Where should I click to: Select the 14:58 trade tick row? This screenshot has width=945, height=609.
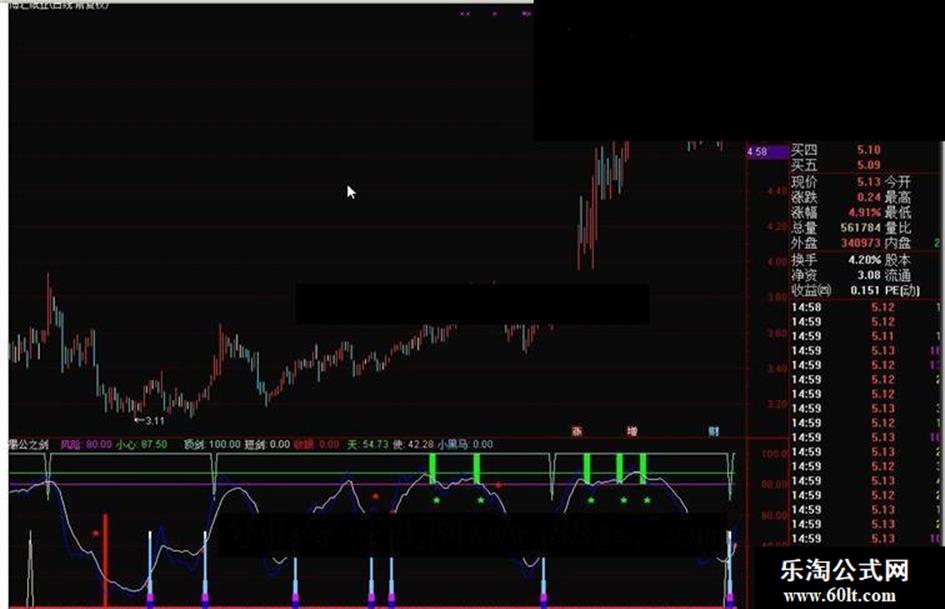pyautogui.click(x=867, y=307)
